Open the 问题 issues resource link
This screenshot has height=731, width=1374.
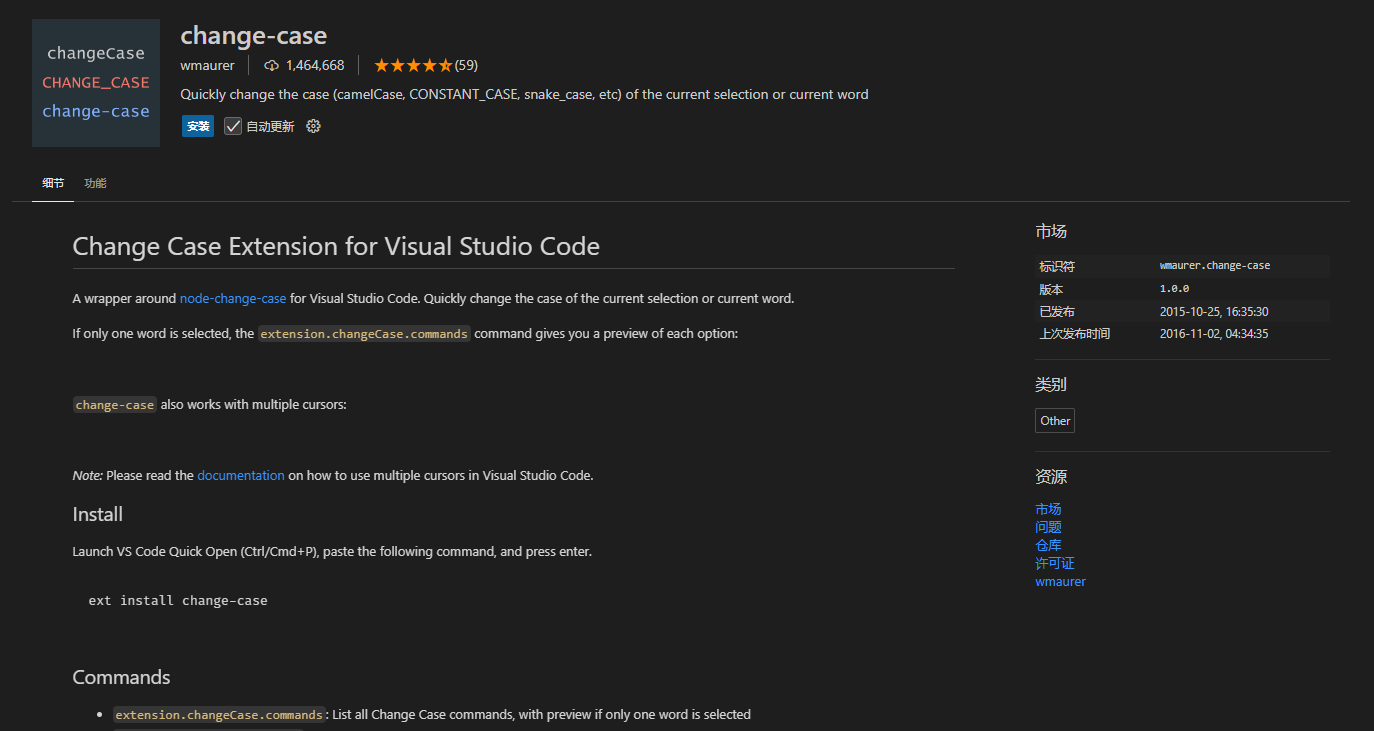(1048, 527)
